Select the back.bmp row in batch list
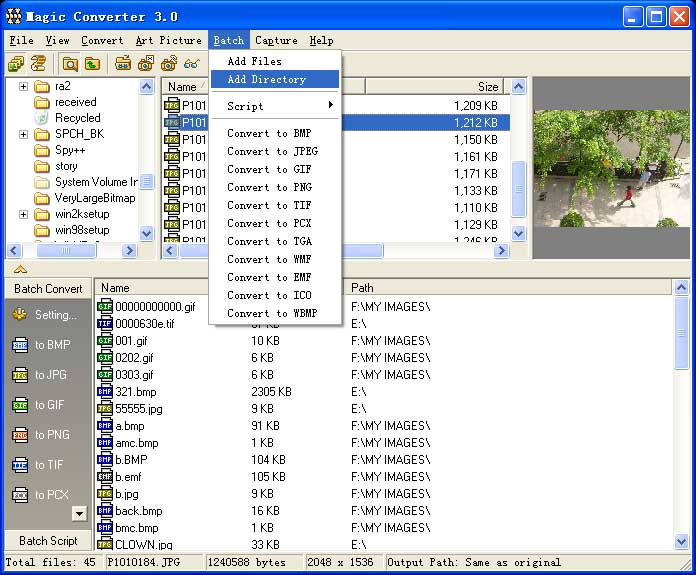The height and width of the screenshot is (575, 696). (384, 511)
